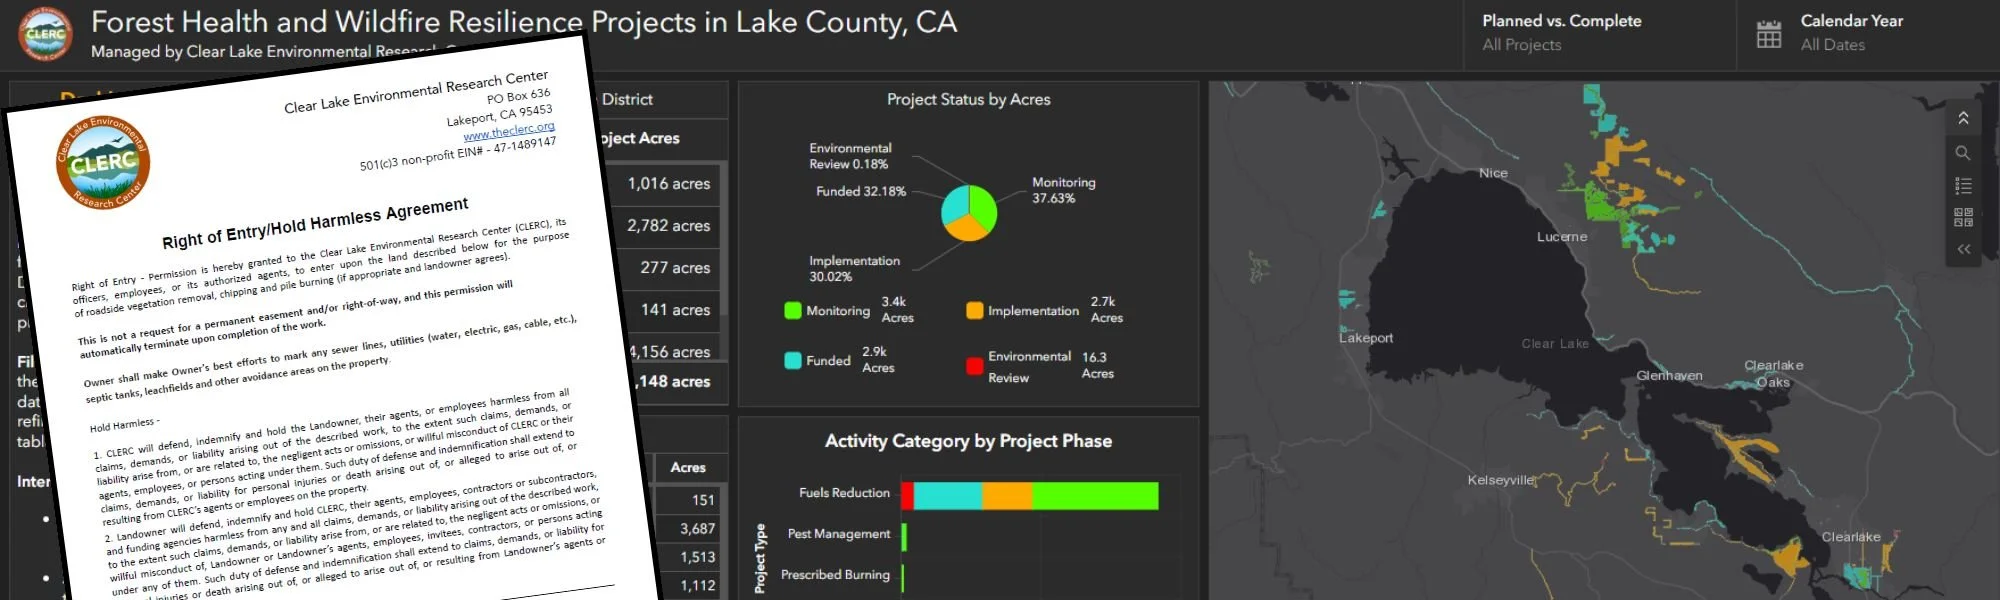Click the Monitoring 37.63% pie label
This screenshot has width=2000, height=600.
[x=1063, y=190]
